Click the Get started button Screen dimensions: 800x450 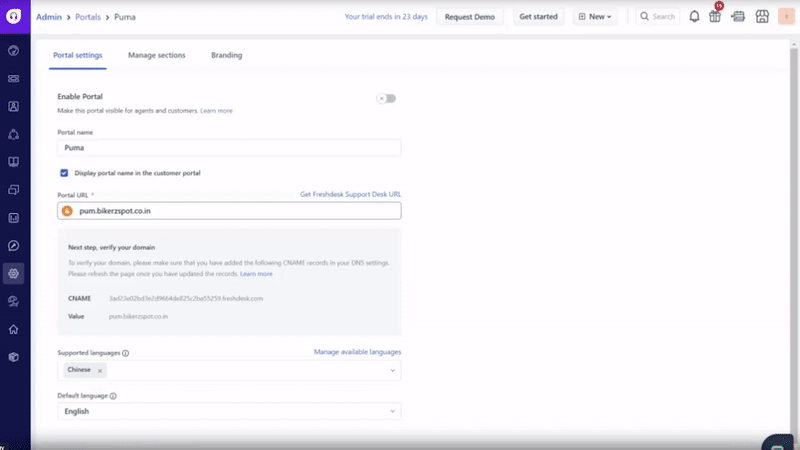pyautogui.click(x=538, y=16)
